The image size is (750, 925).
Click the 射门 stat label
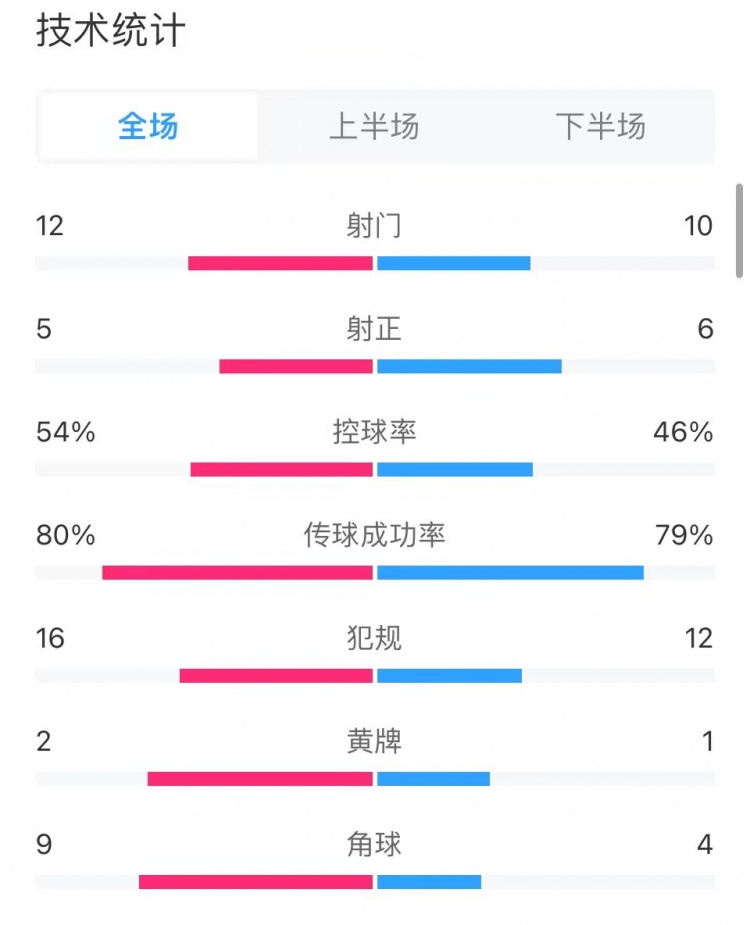[374, 226]
